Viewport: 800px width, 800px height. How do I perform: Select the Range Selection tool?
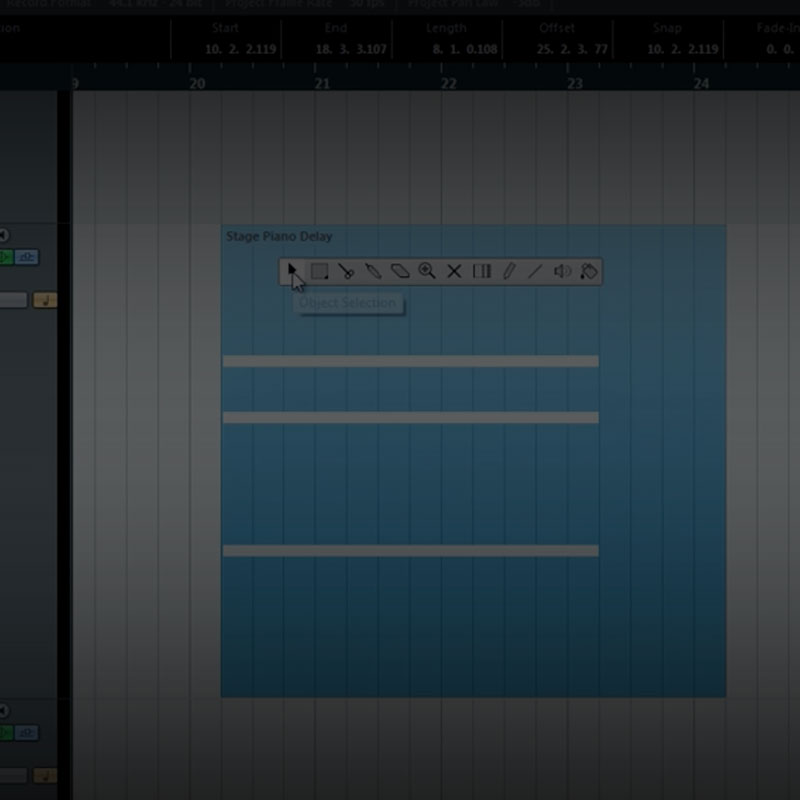pos(319,271)
